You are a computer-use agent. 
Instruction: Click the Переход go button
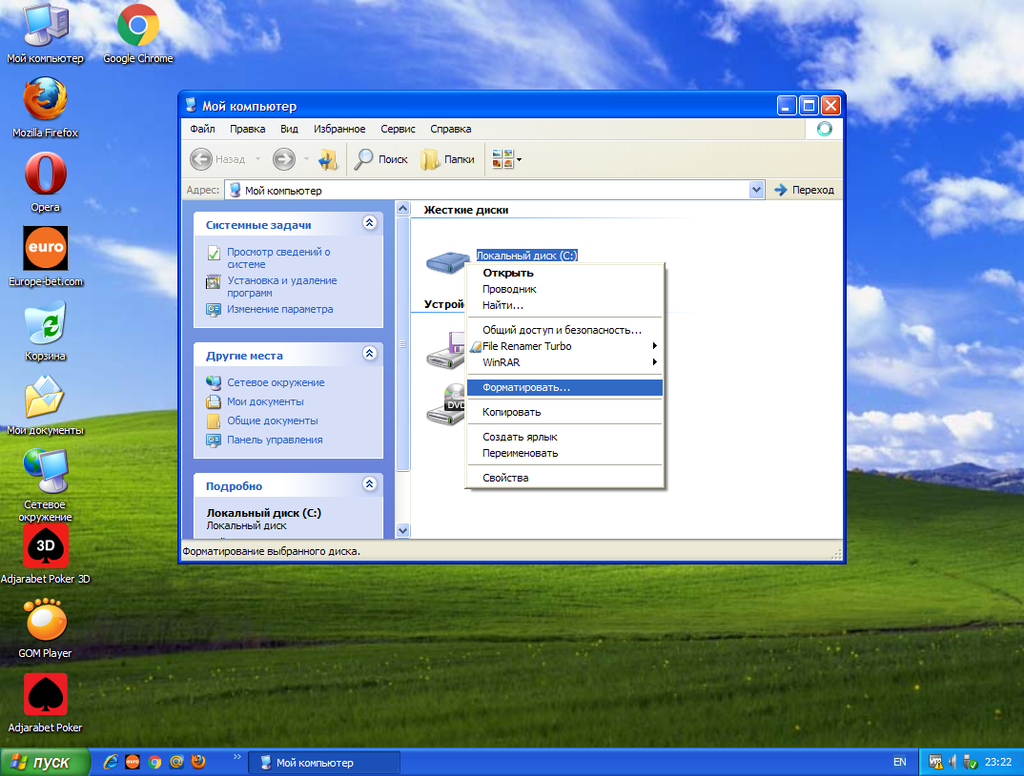tap(805, 190)
